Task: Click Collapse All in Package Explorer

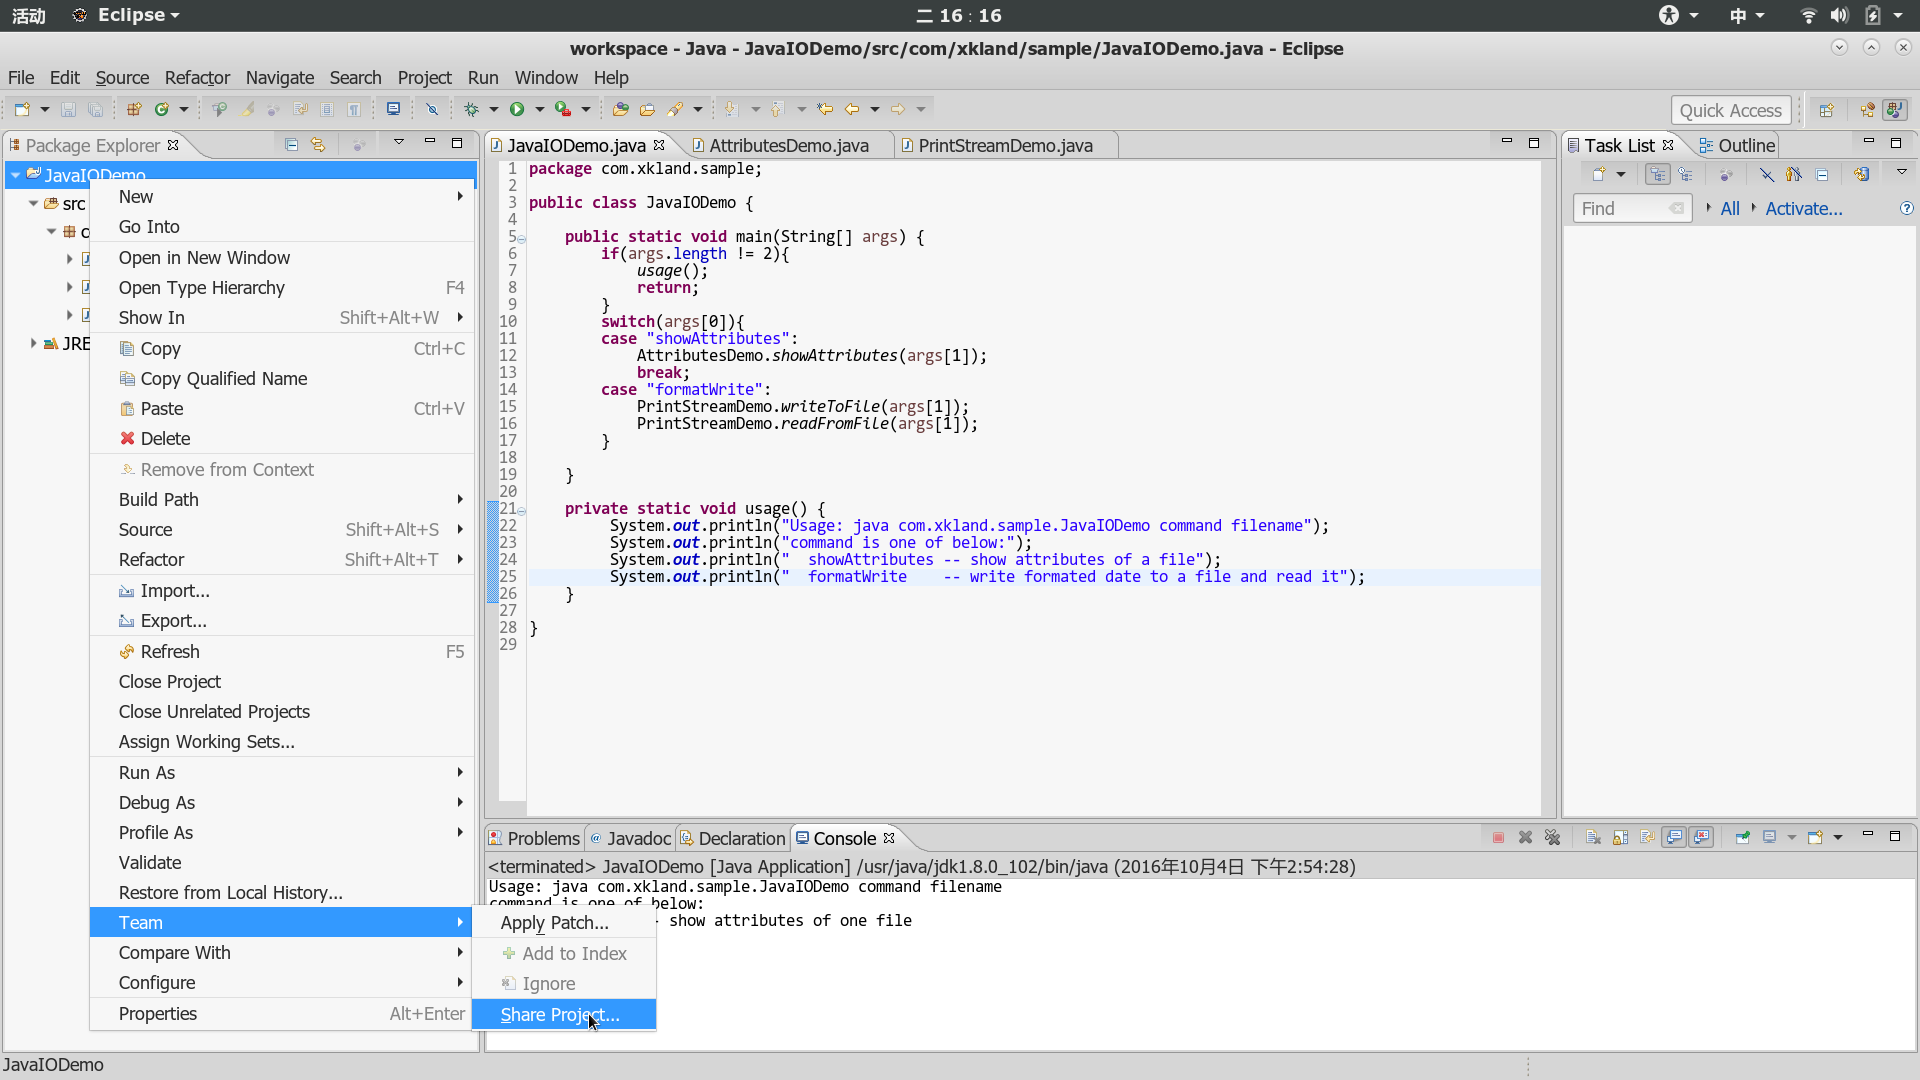Action: 291,145
